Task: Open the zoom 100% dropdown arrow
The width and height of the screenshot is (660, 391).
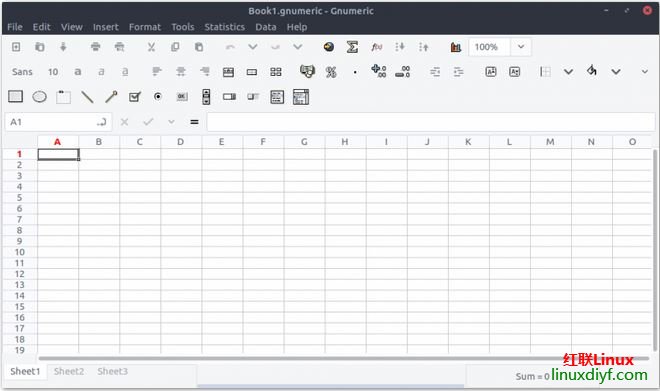Action: (521, 47)
